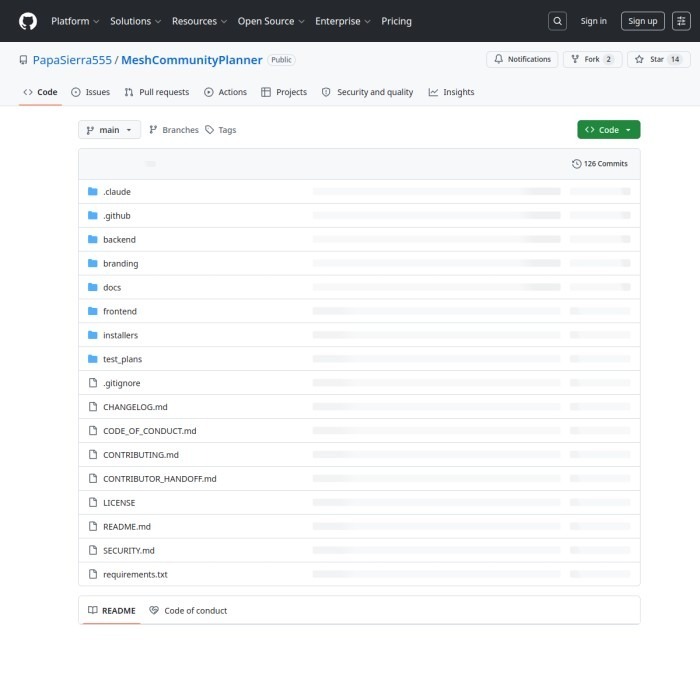The image size is (700, 700).
Task: Click the Sign in link
Action: (x=593, y=21)
